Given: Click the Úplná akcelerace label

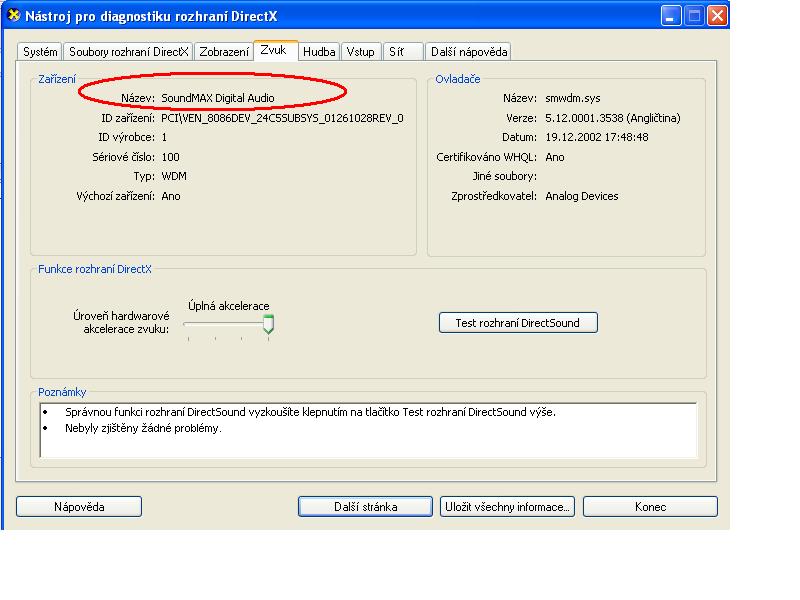Looking at the screenshot, I should point(229,306).
